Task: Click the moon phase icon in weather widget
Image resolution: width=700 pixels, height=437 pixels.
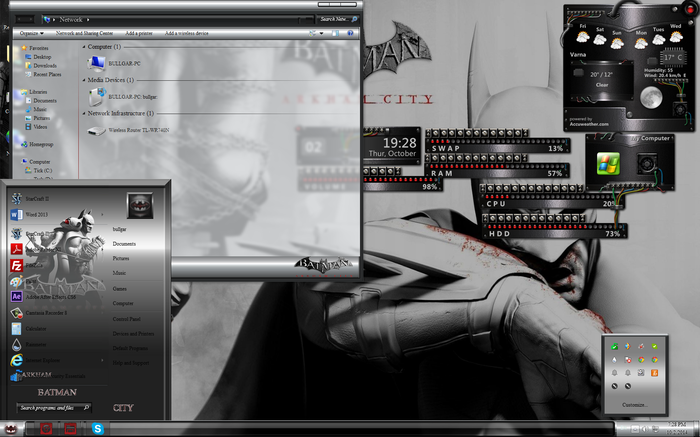Action: click(x=650, y=98)
